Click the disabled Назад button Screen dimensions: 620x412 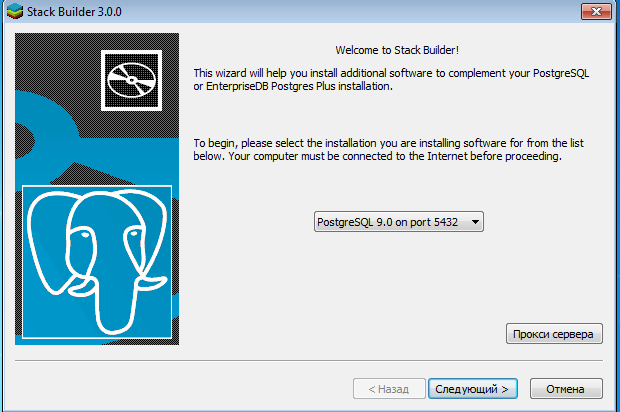click(389, 389)
